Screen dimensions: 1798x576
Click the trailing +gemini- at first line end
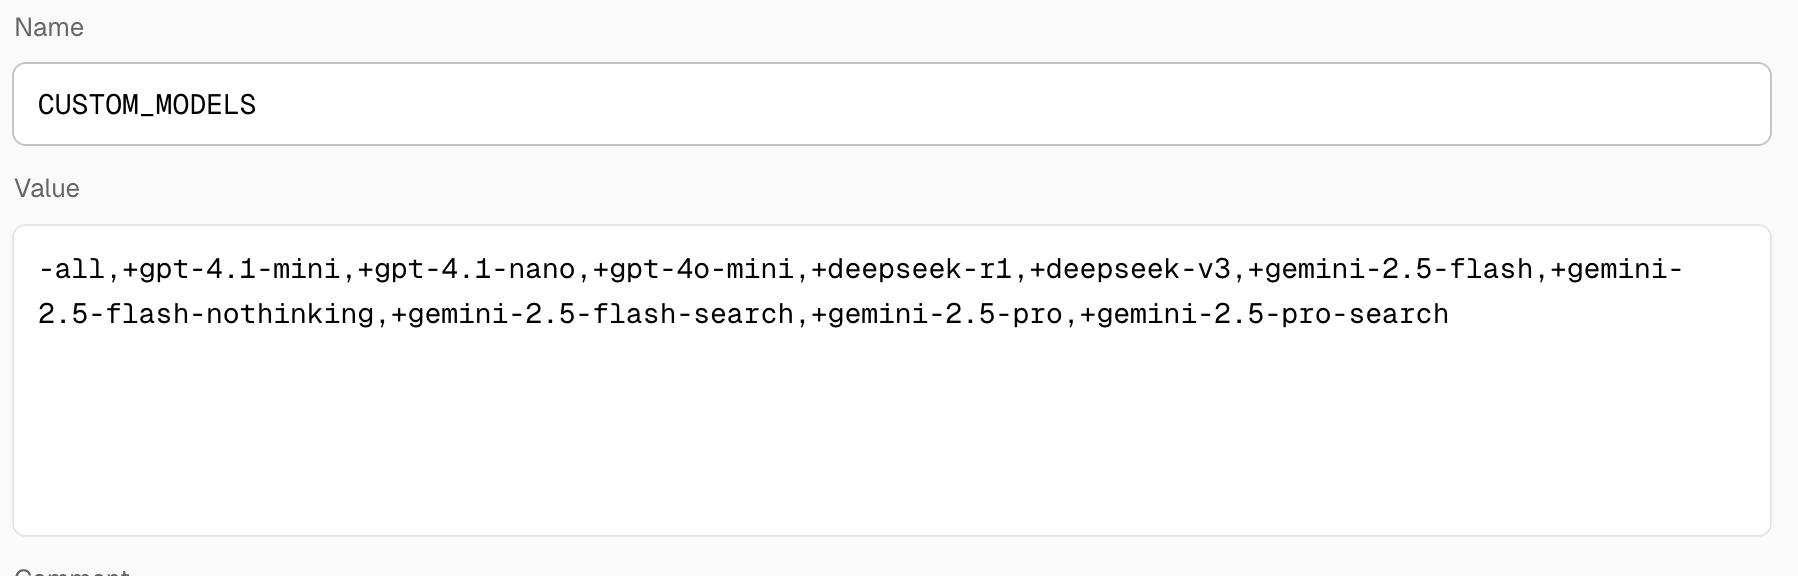pos(1617,270)
